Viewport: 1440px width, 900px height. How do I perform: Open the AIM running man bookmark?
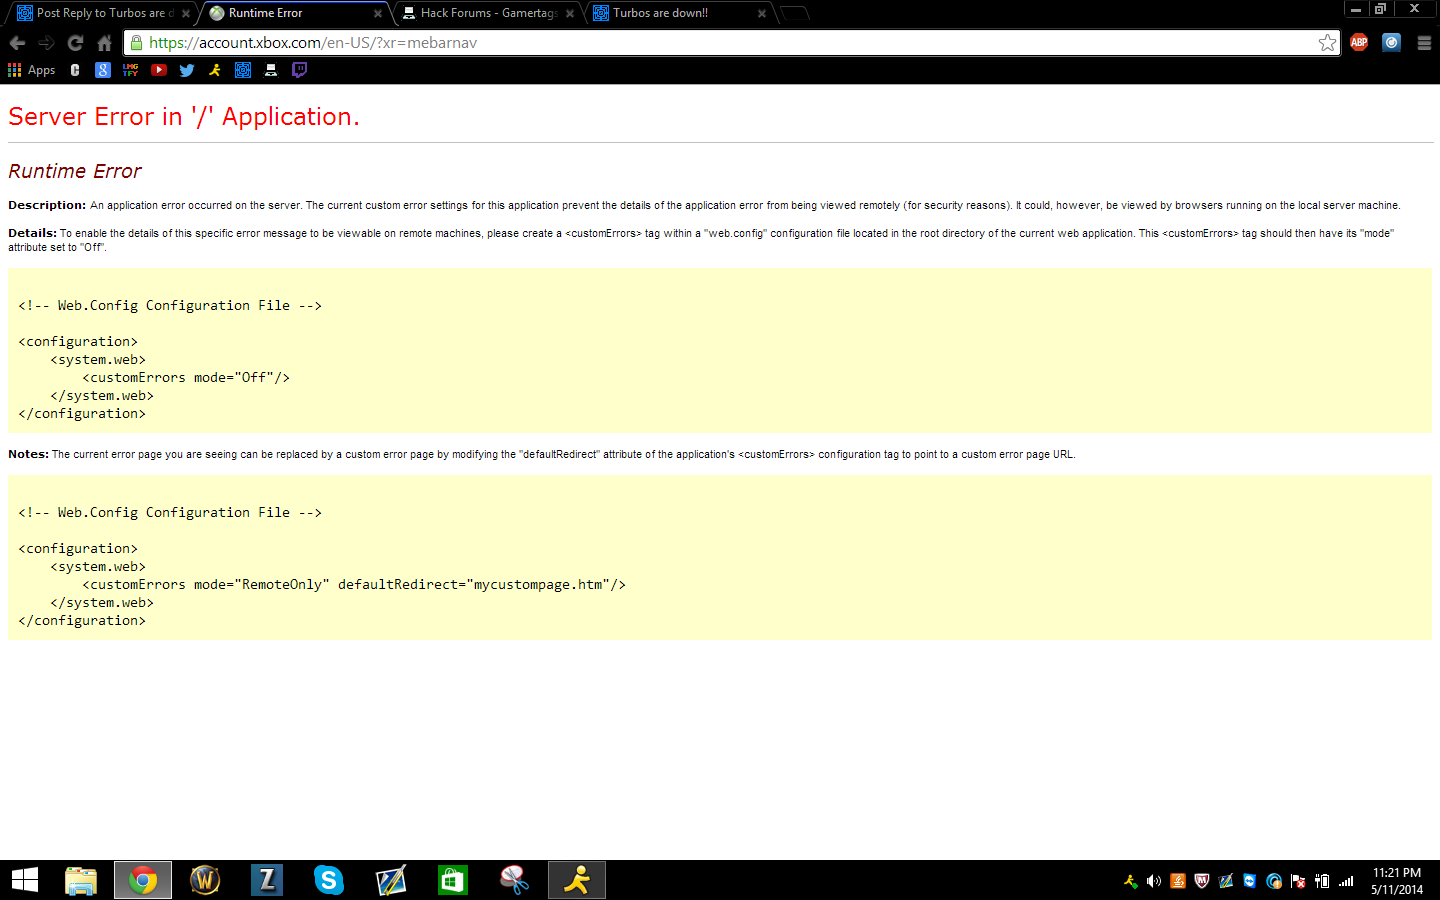[x=215, y=70]
